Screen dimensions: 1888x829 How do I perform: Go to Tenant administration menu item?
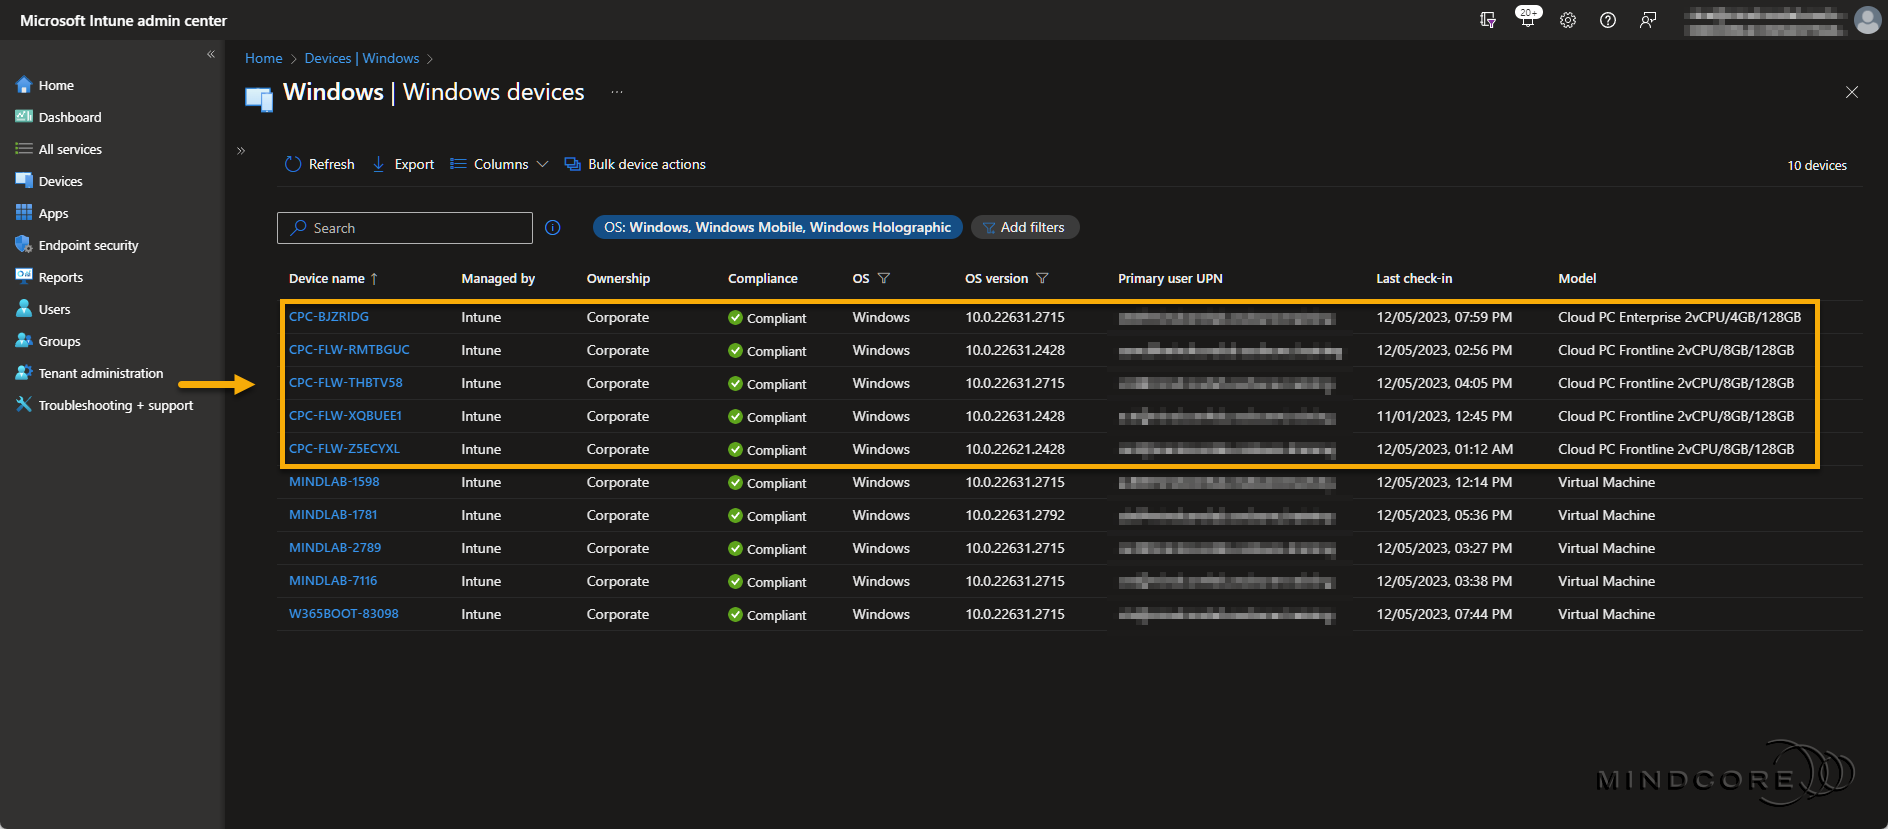tap(100, 373)
